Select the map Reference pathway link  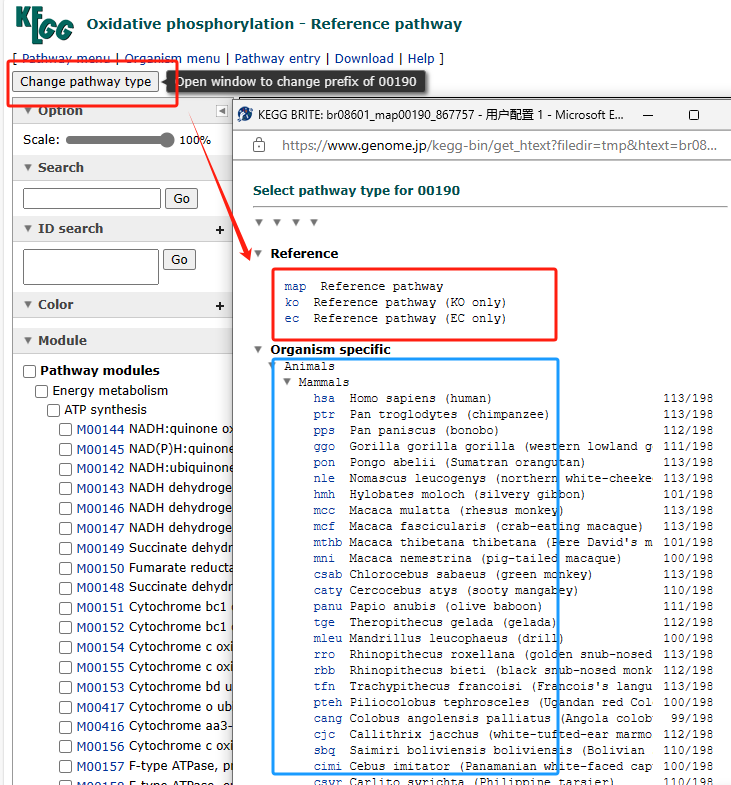(x=295, y=286)
